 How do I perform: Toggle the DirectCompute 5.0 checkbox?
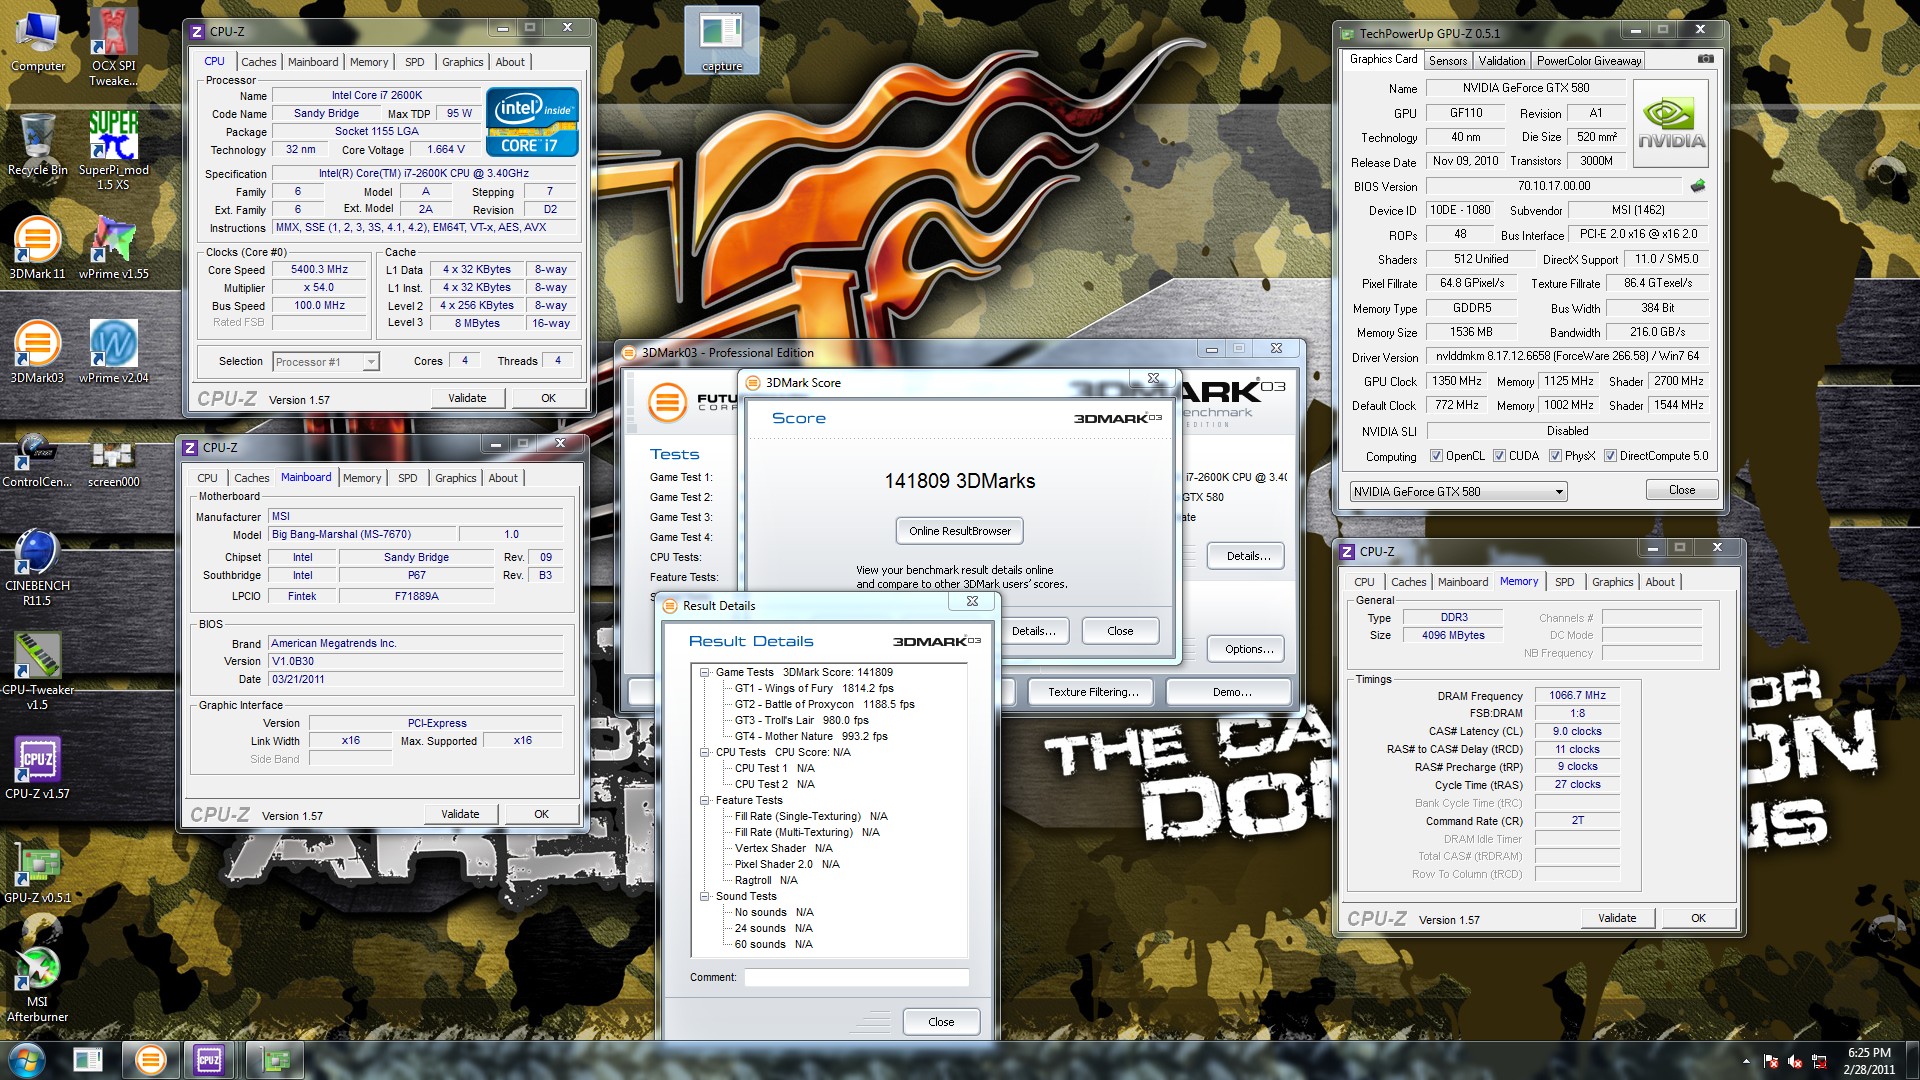pyautogui.click(x=1610, y=456)
